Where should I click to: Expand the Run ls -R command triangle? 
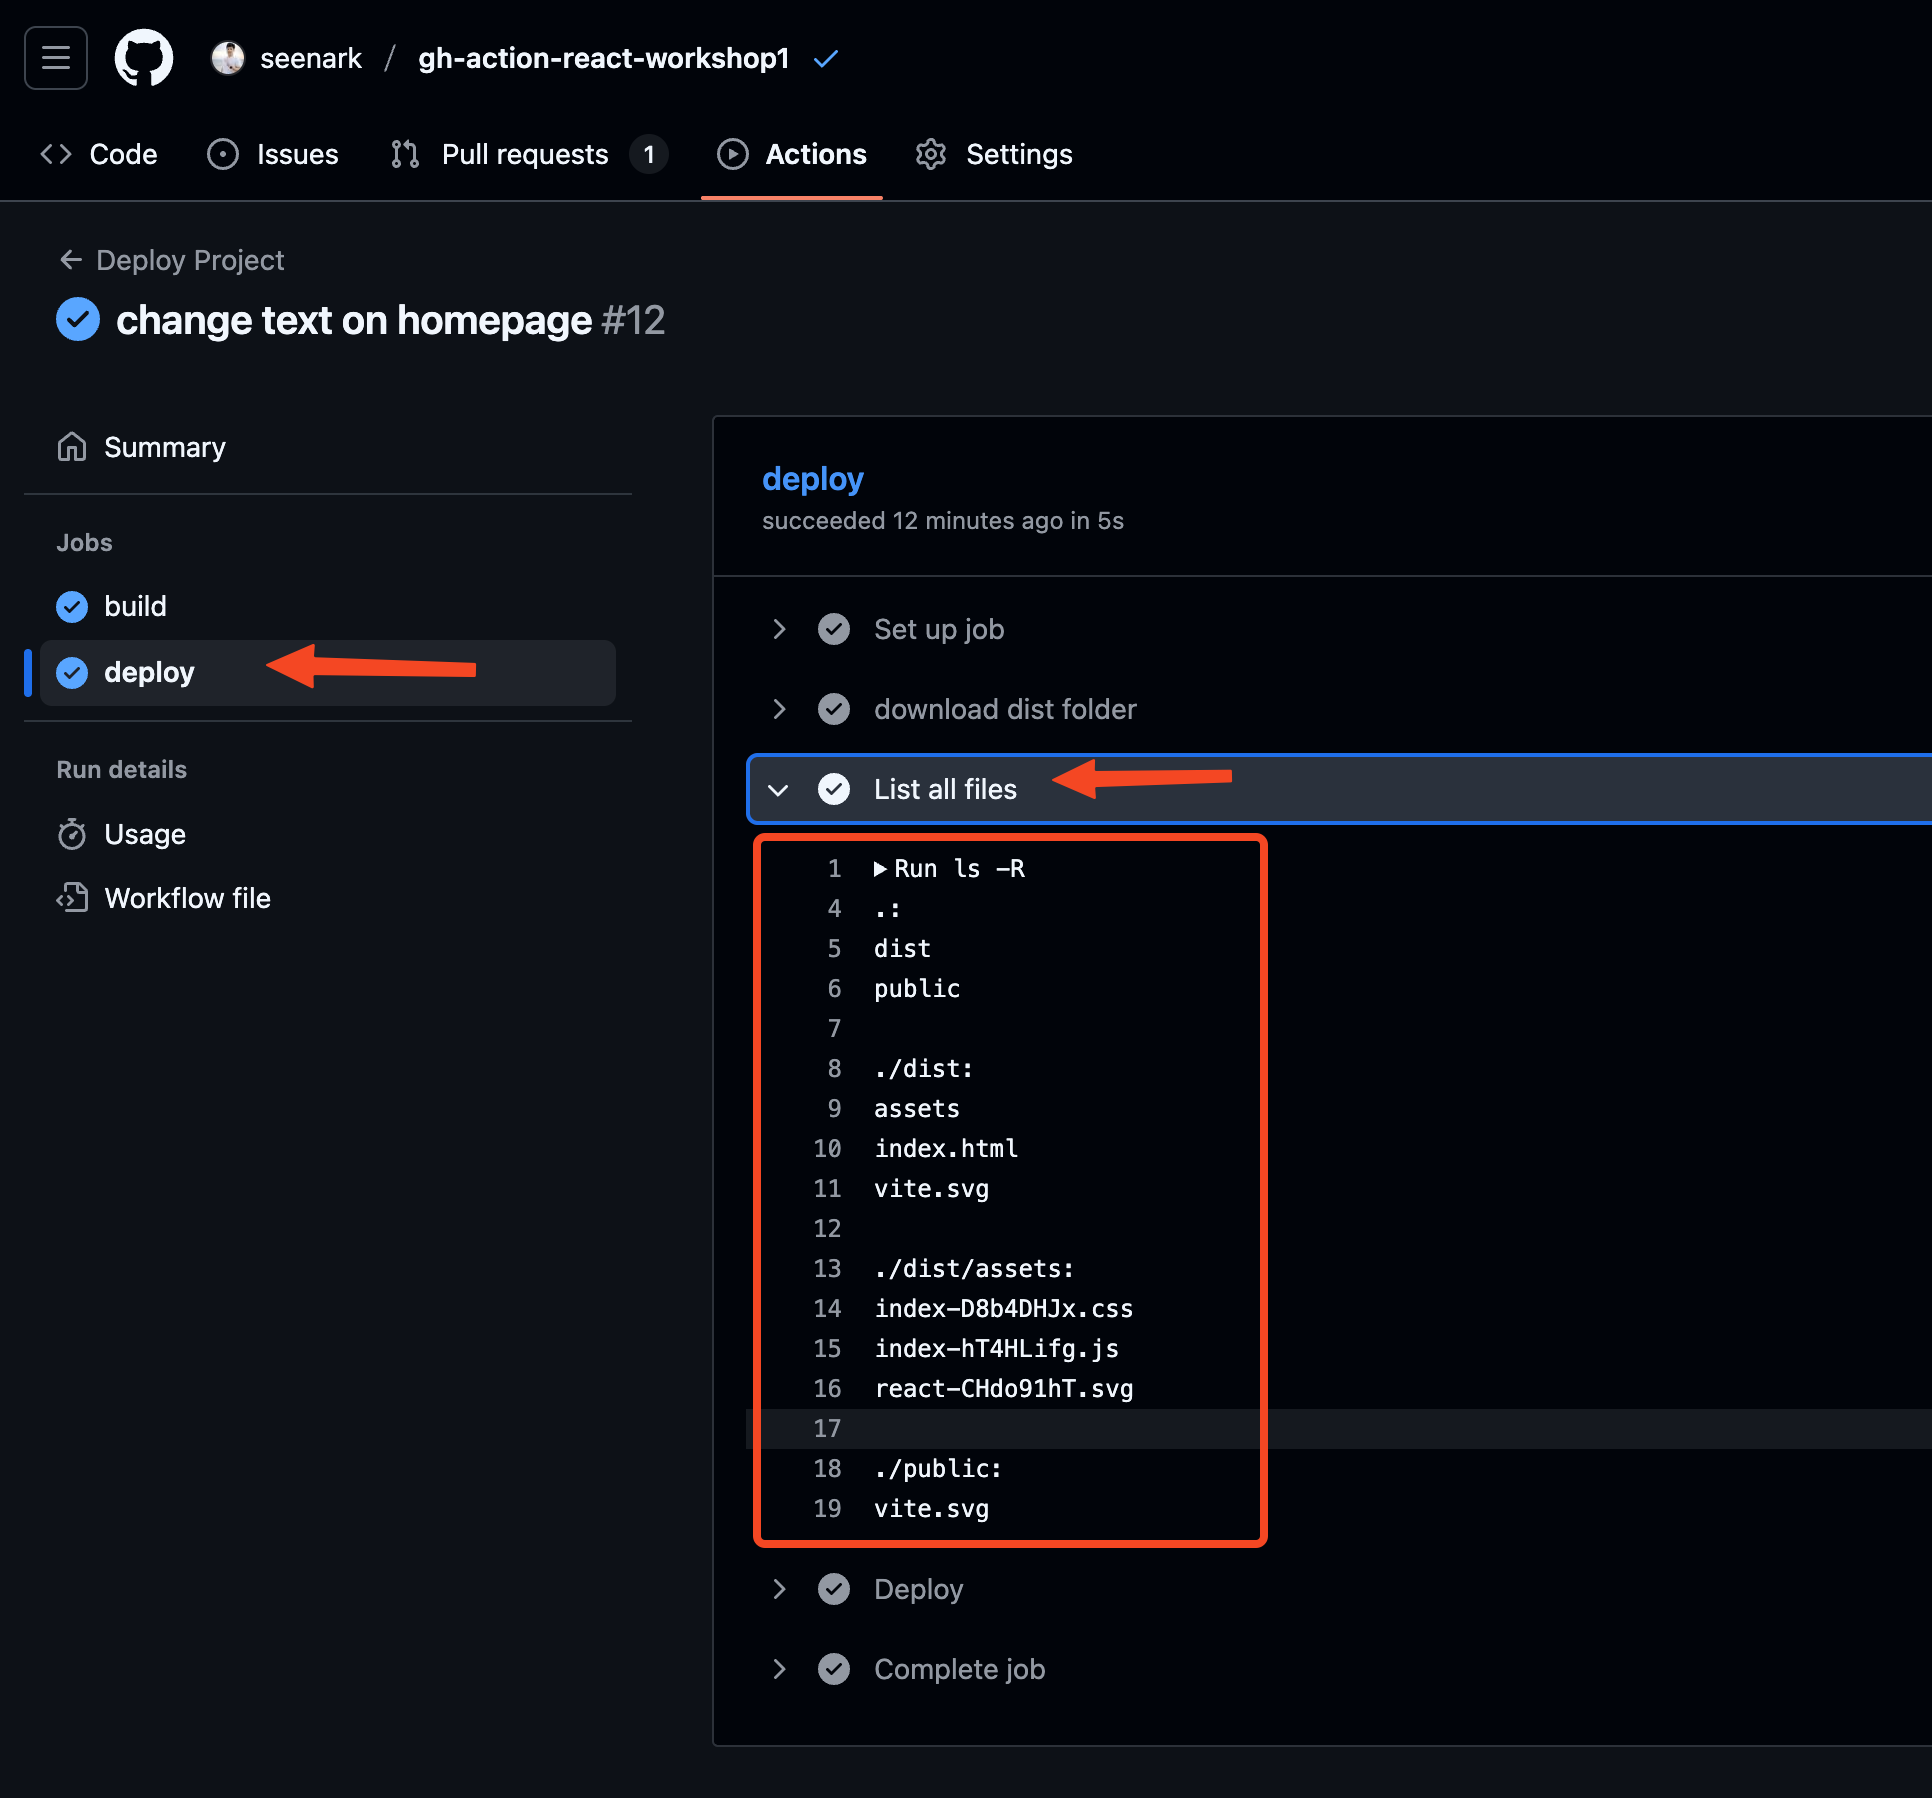click(880, 869)
